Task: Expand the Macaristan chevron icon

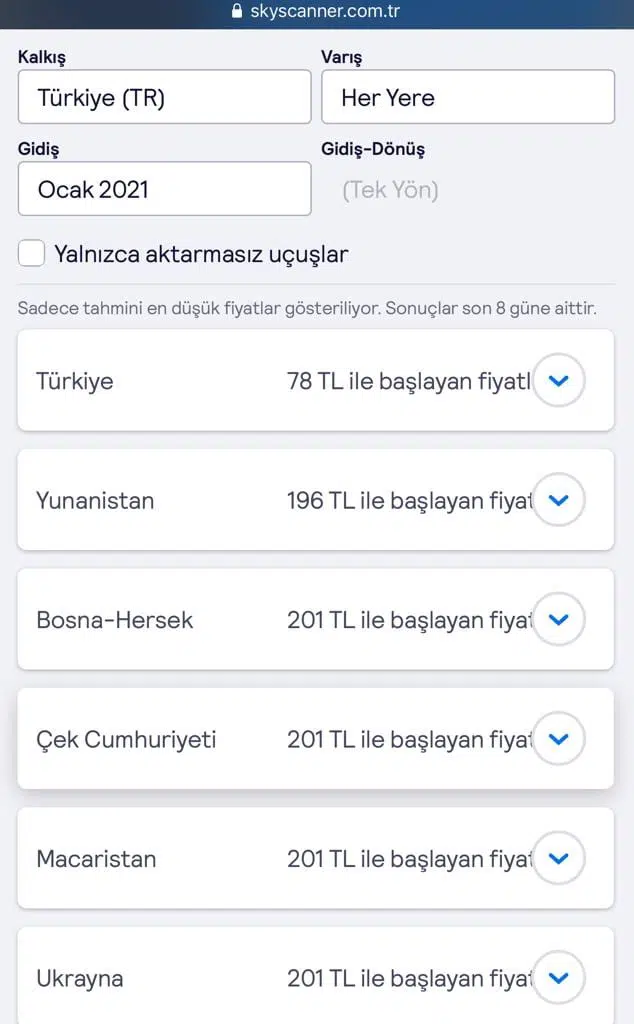Action: [559, 858]
